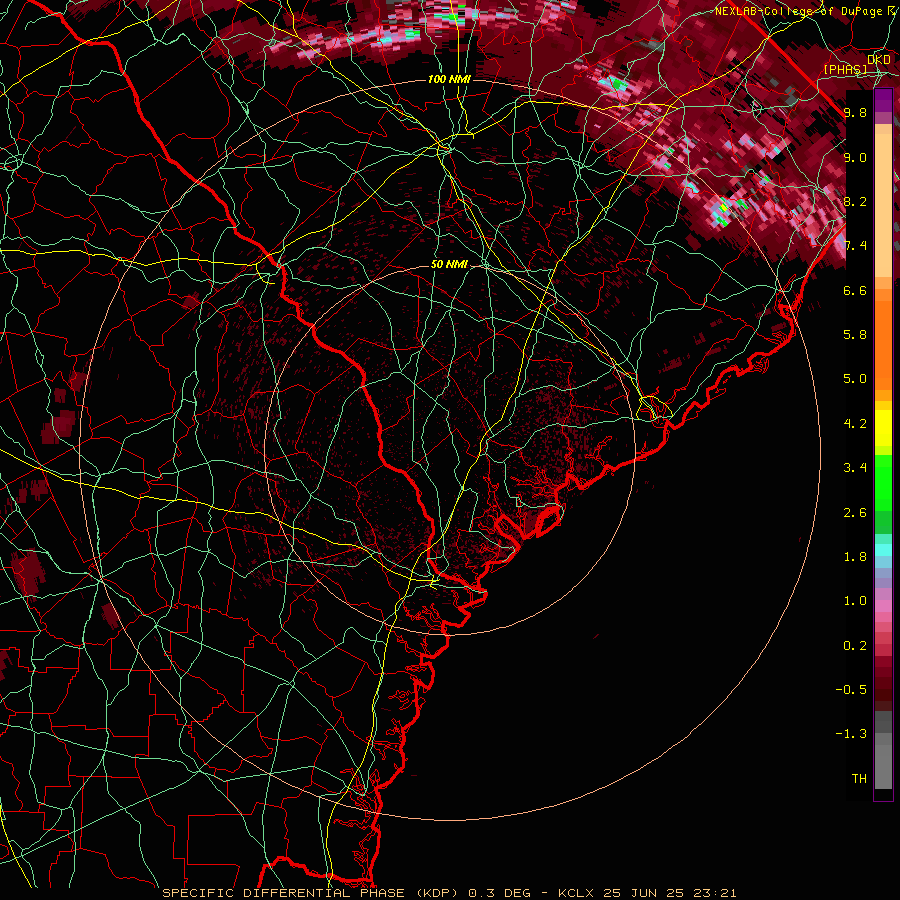Click the 5.8 value on the color scale
This screenshot has height=900, width=900.
[x=855, y=335]
